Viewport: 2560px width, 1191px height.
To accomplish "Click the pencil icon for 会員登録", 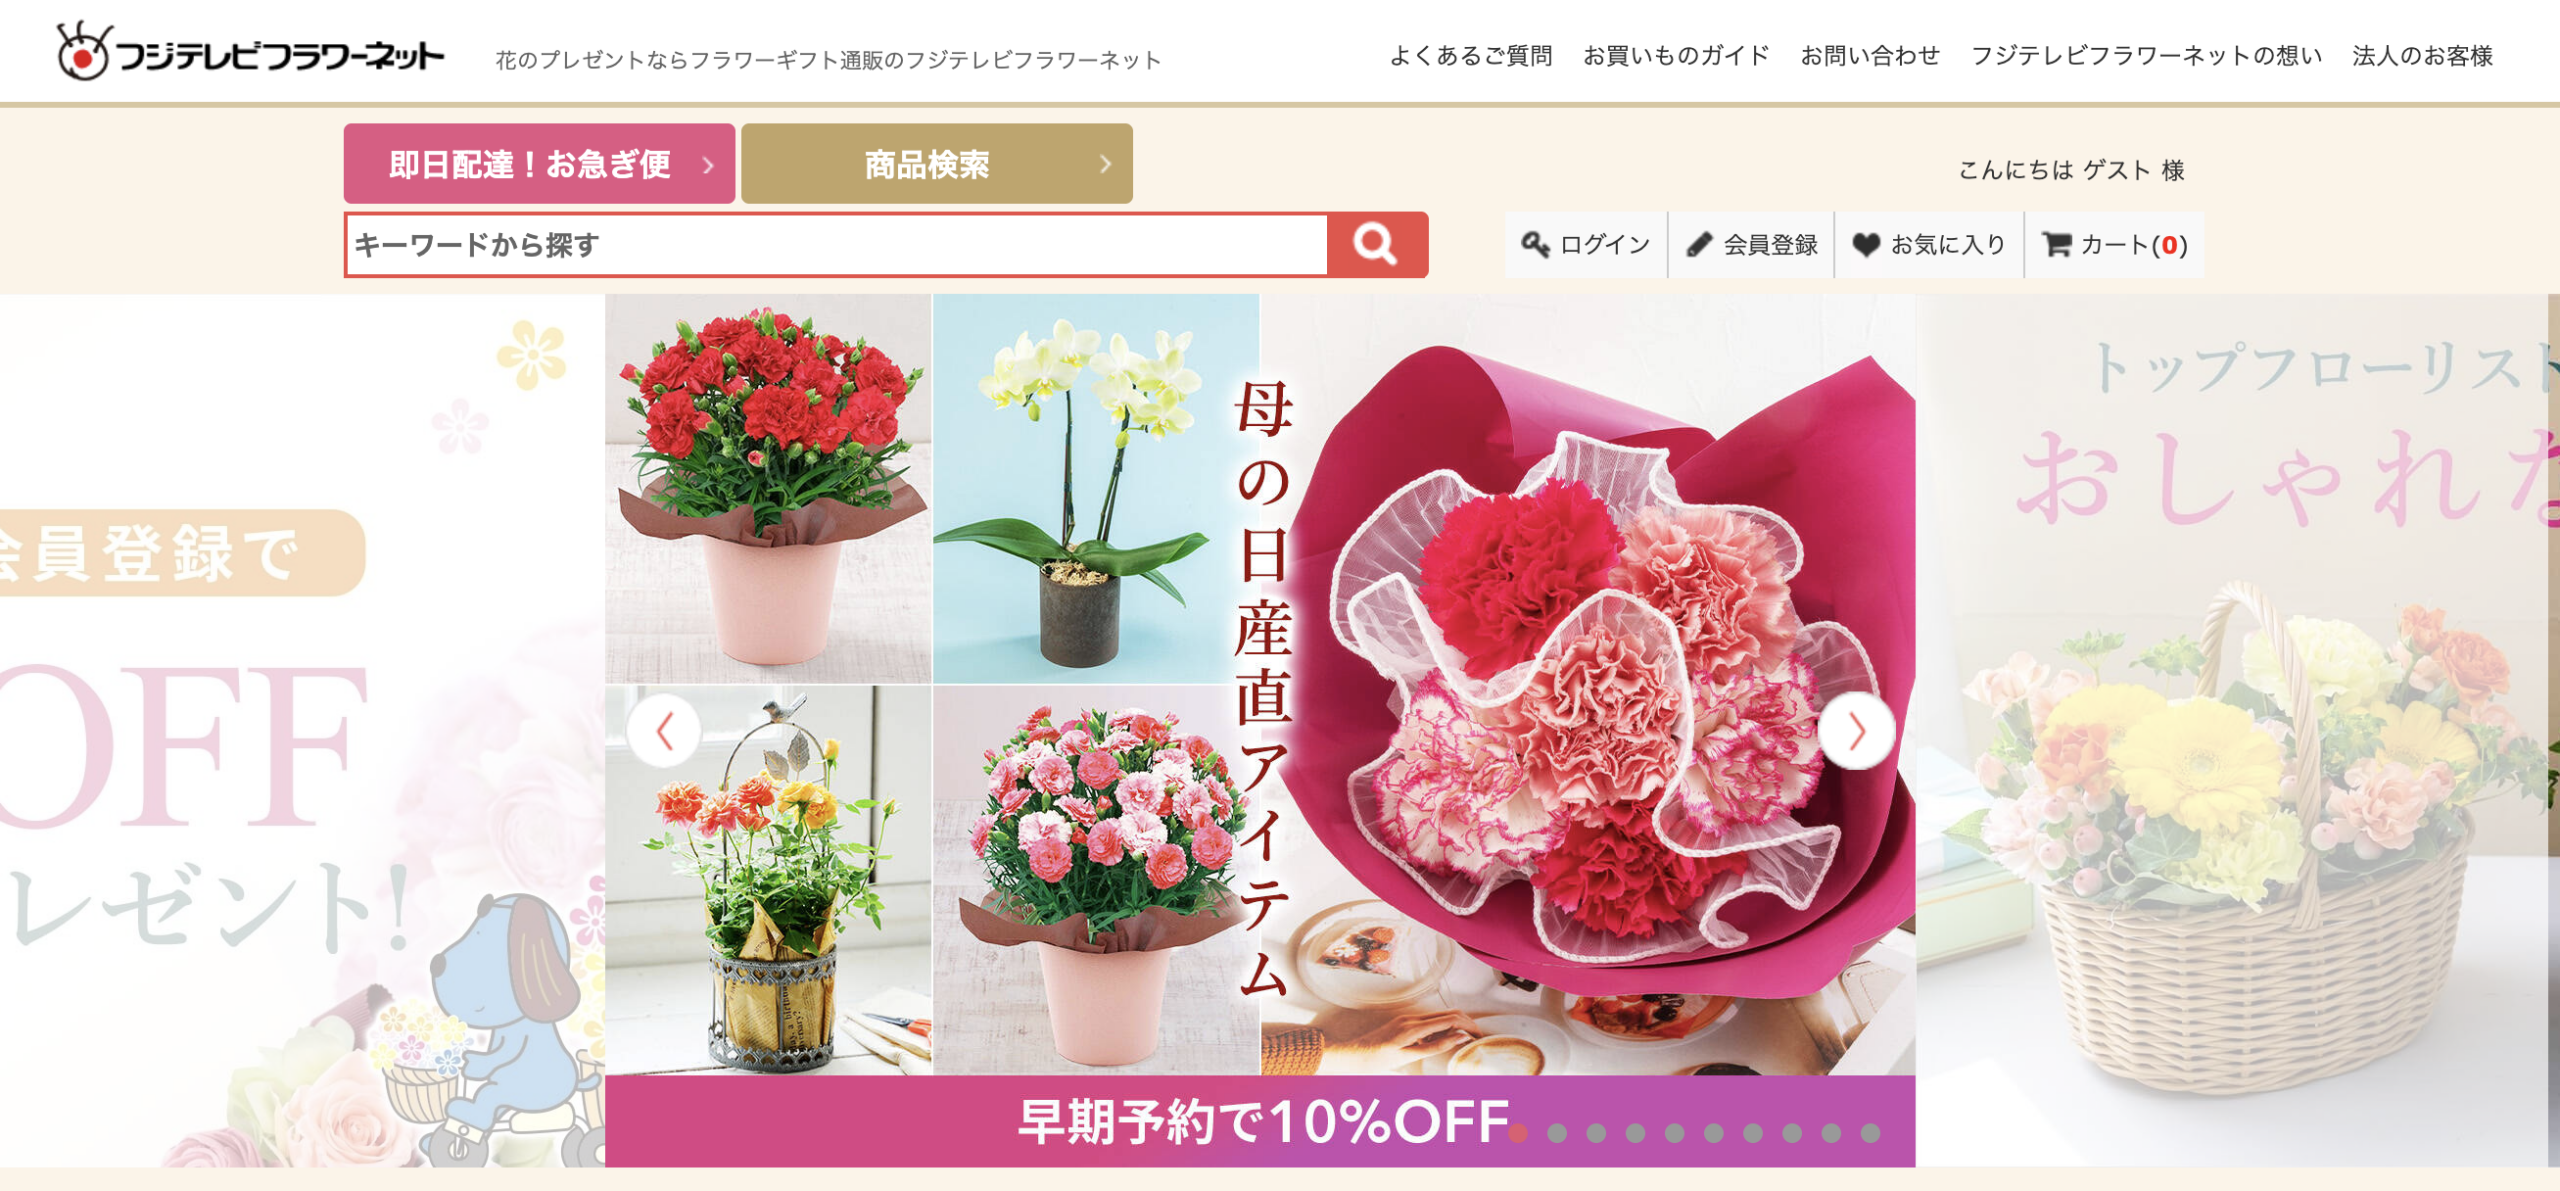I will click(1699, 245).
